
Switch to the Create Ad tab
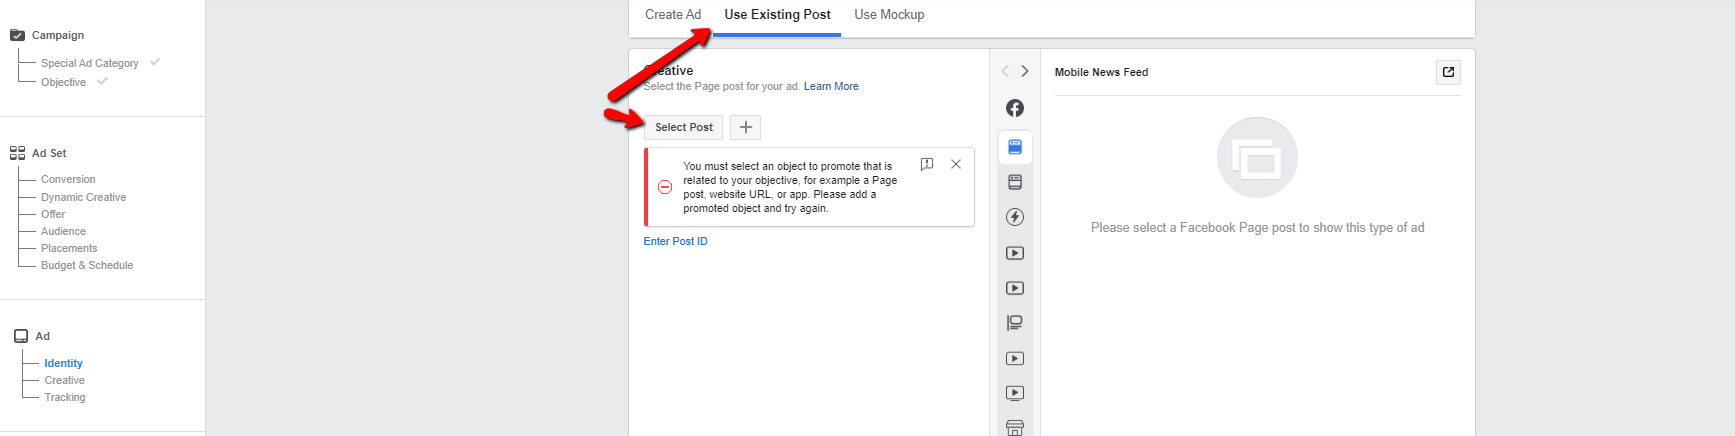[673, 15]
